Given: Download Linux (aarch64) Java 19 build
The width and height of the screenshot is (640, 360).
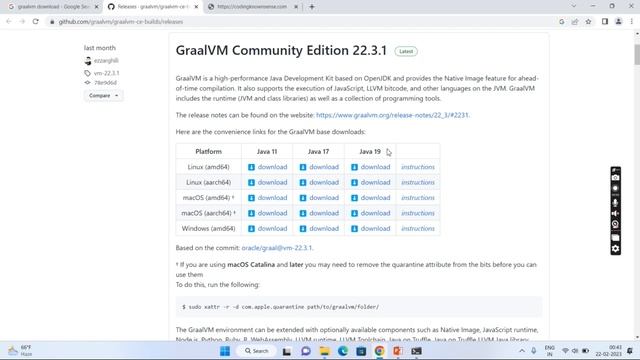Looking at the screenshot, I should pos(371,182).
